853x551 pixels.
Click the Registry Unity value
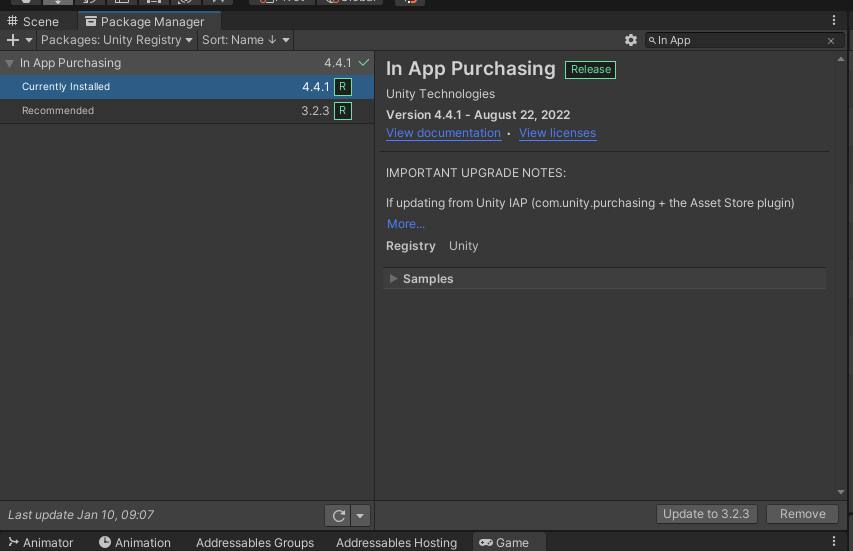463,246
